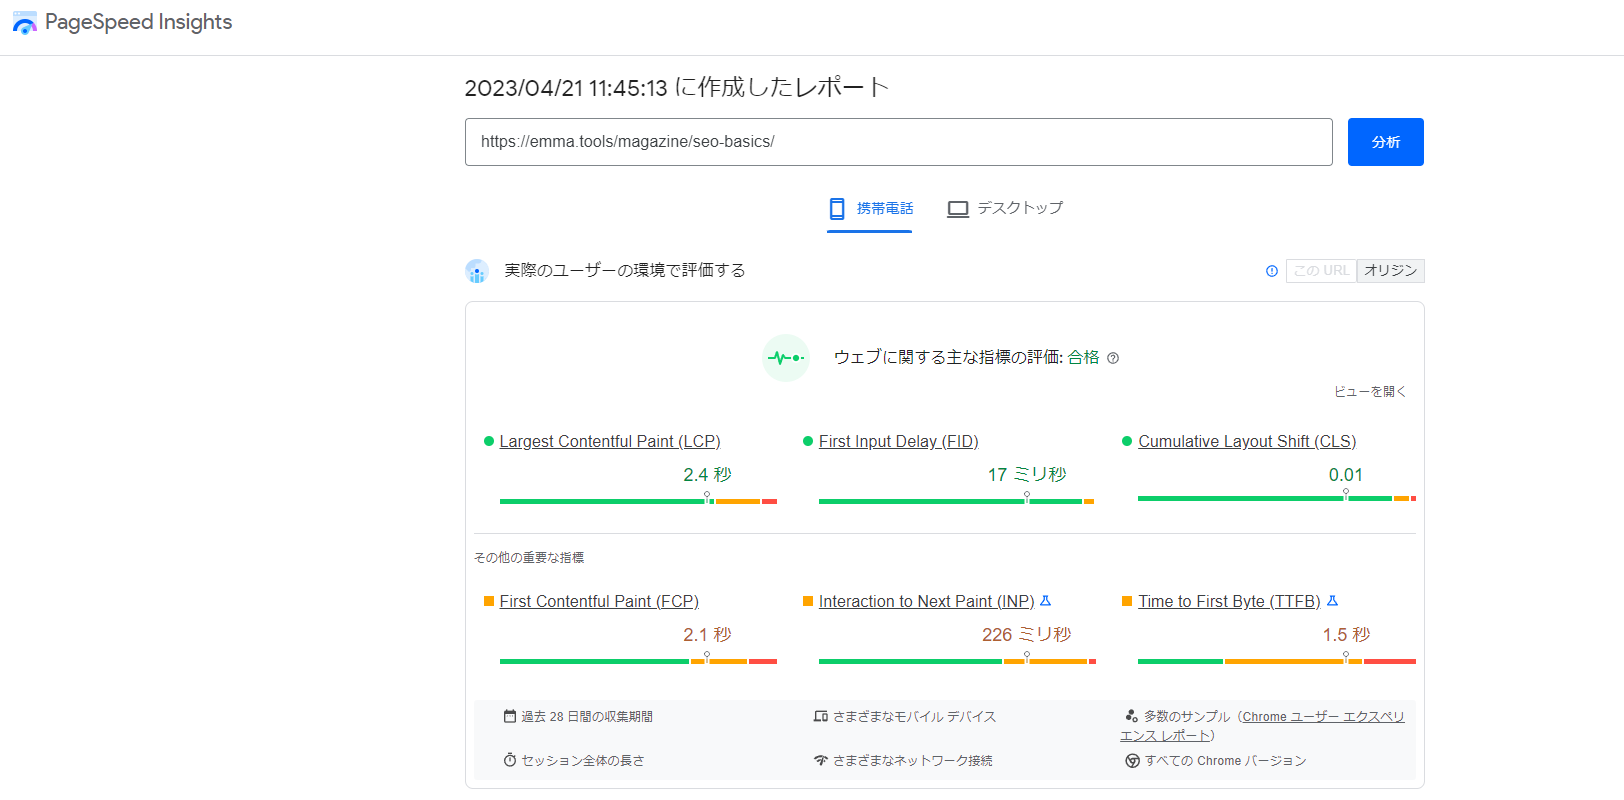
Task: Expand the view with ビューを開く
Action: (1369, 392)
